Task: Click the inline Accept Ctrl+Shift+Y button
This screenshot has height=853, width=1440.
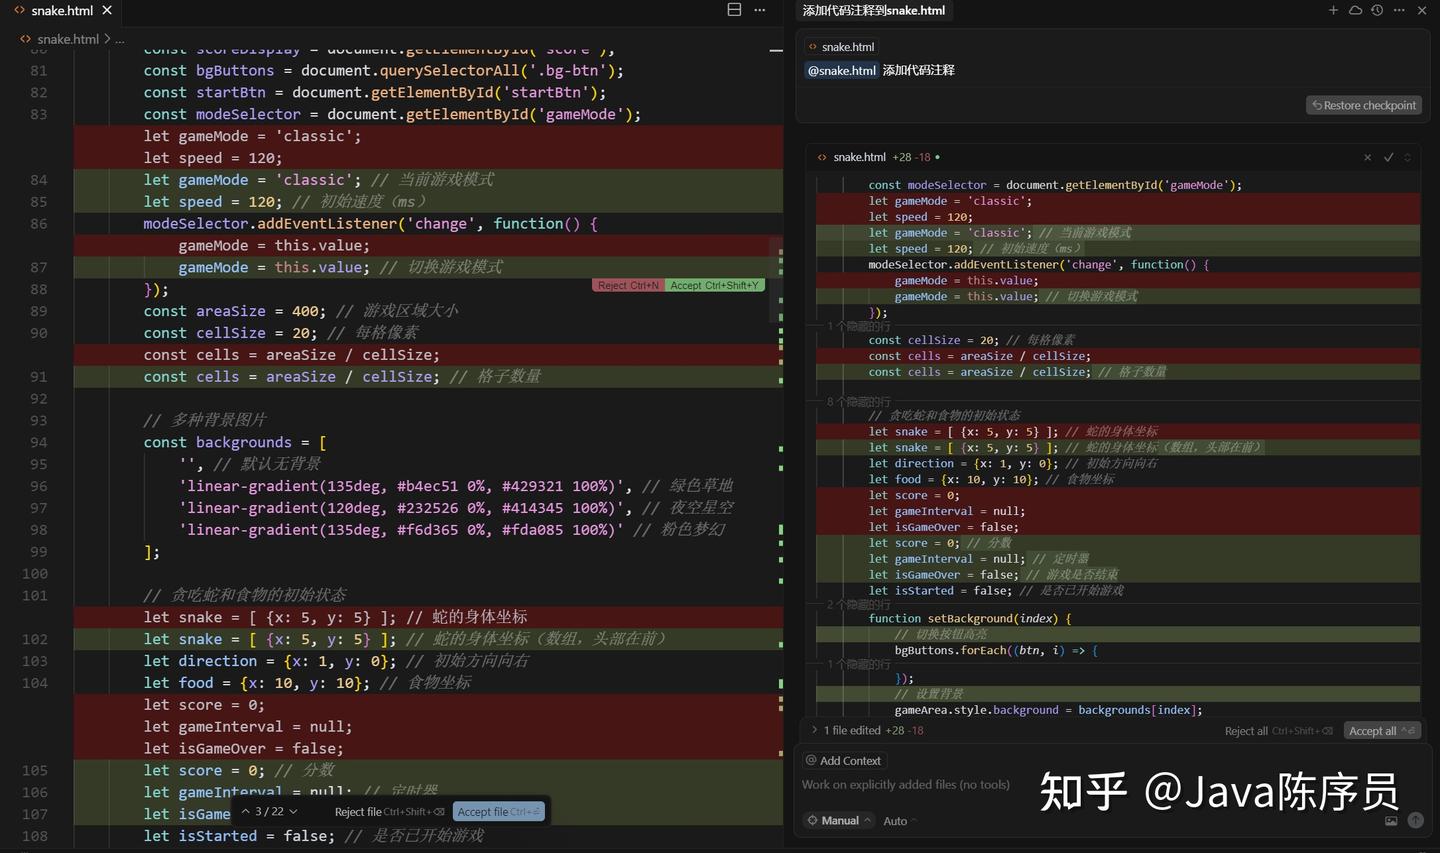Action: tap(715, 285)
